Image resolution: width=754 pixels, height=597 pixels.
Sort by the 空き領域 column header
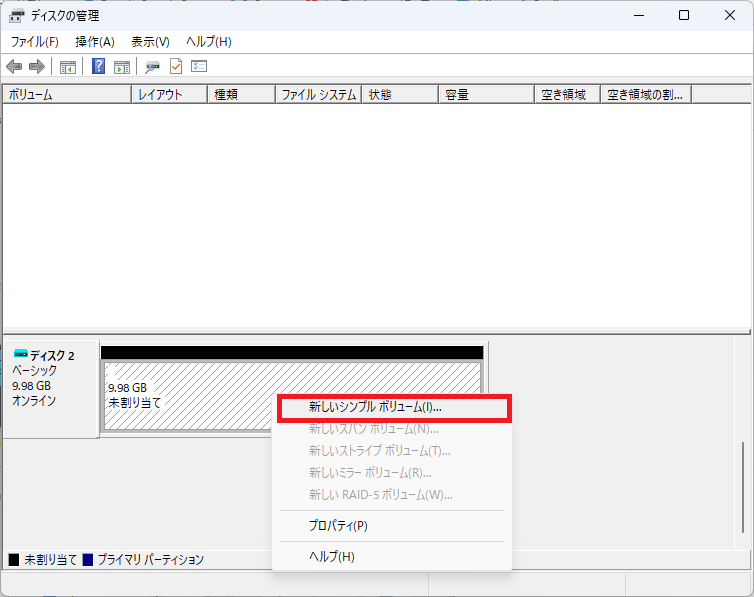(x=568, y=95)
